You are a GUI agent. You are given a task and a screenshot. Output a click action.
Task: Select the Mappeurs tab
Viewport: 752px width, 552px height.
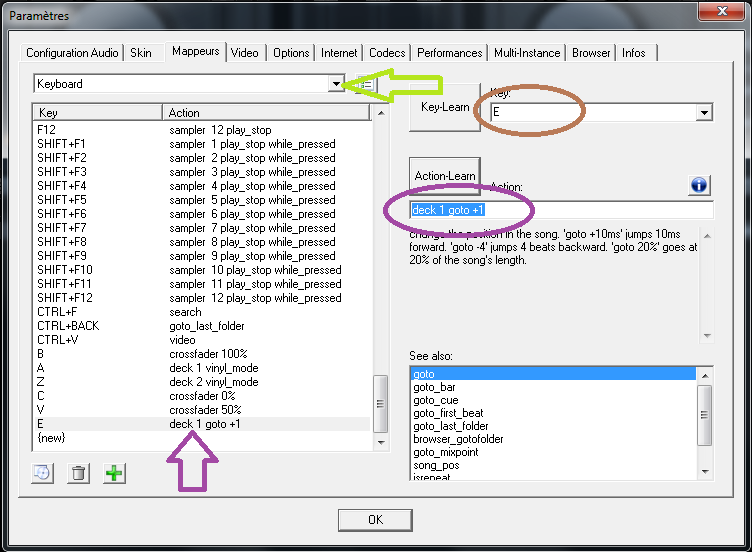pos(196,51)
